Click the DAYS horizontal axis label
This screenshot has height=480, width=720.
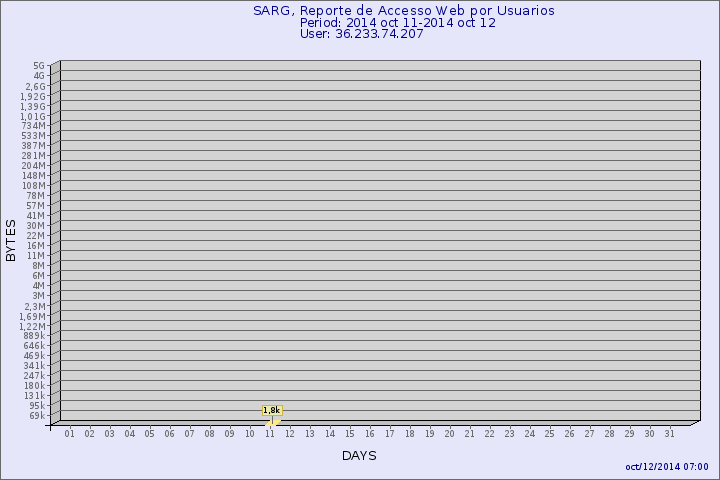click(359, 455)
